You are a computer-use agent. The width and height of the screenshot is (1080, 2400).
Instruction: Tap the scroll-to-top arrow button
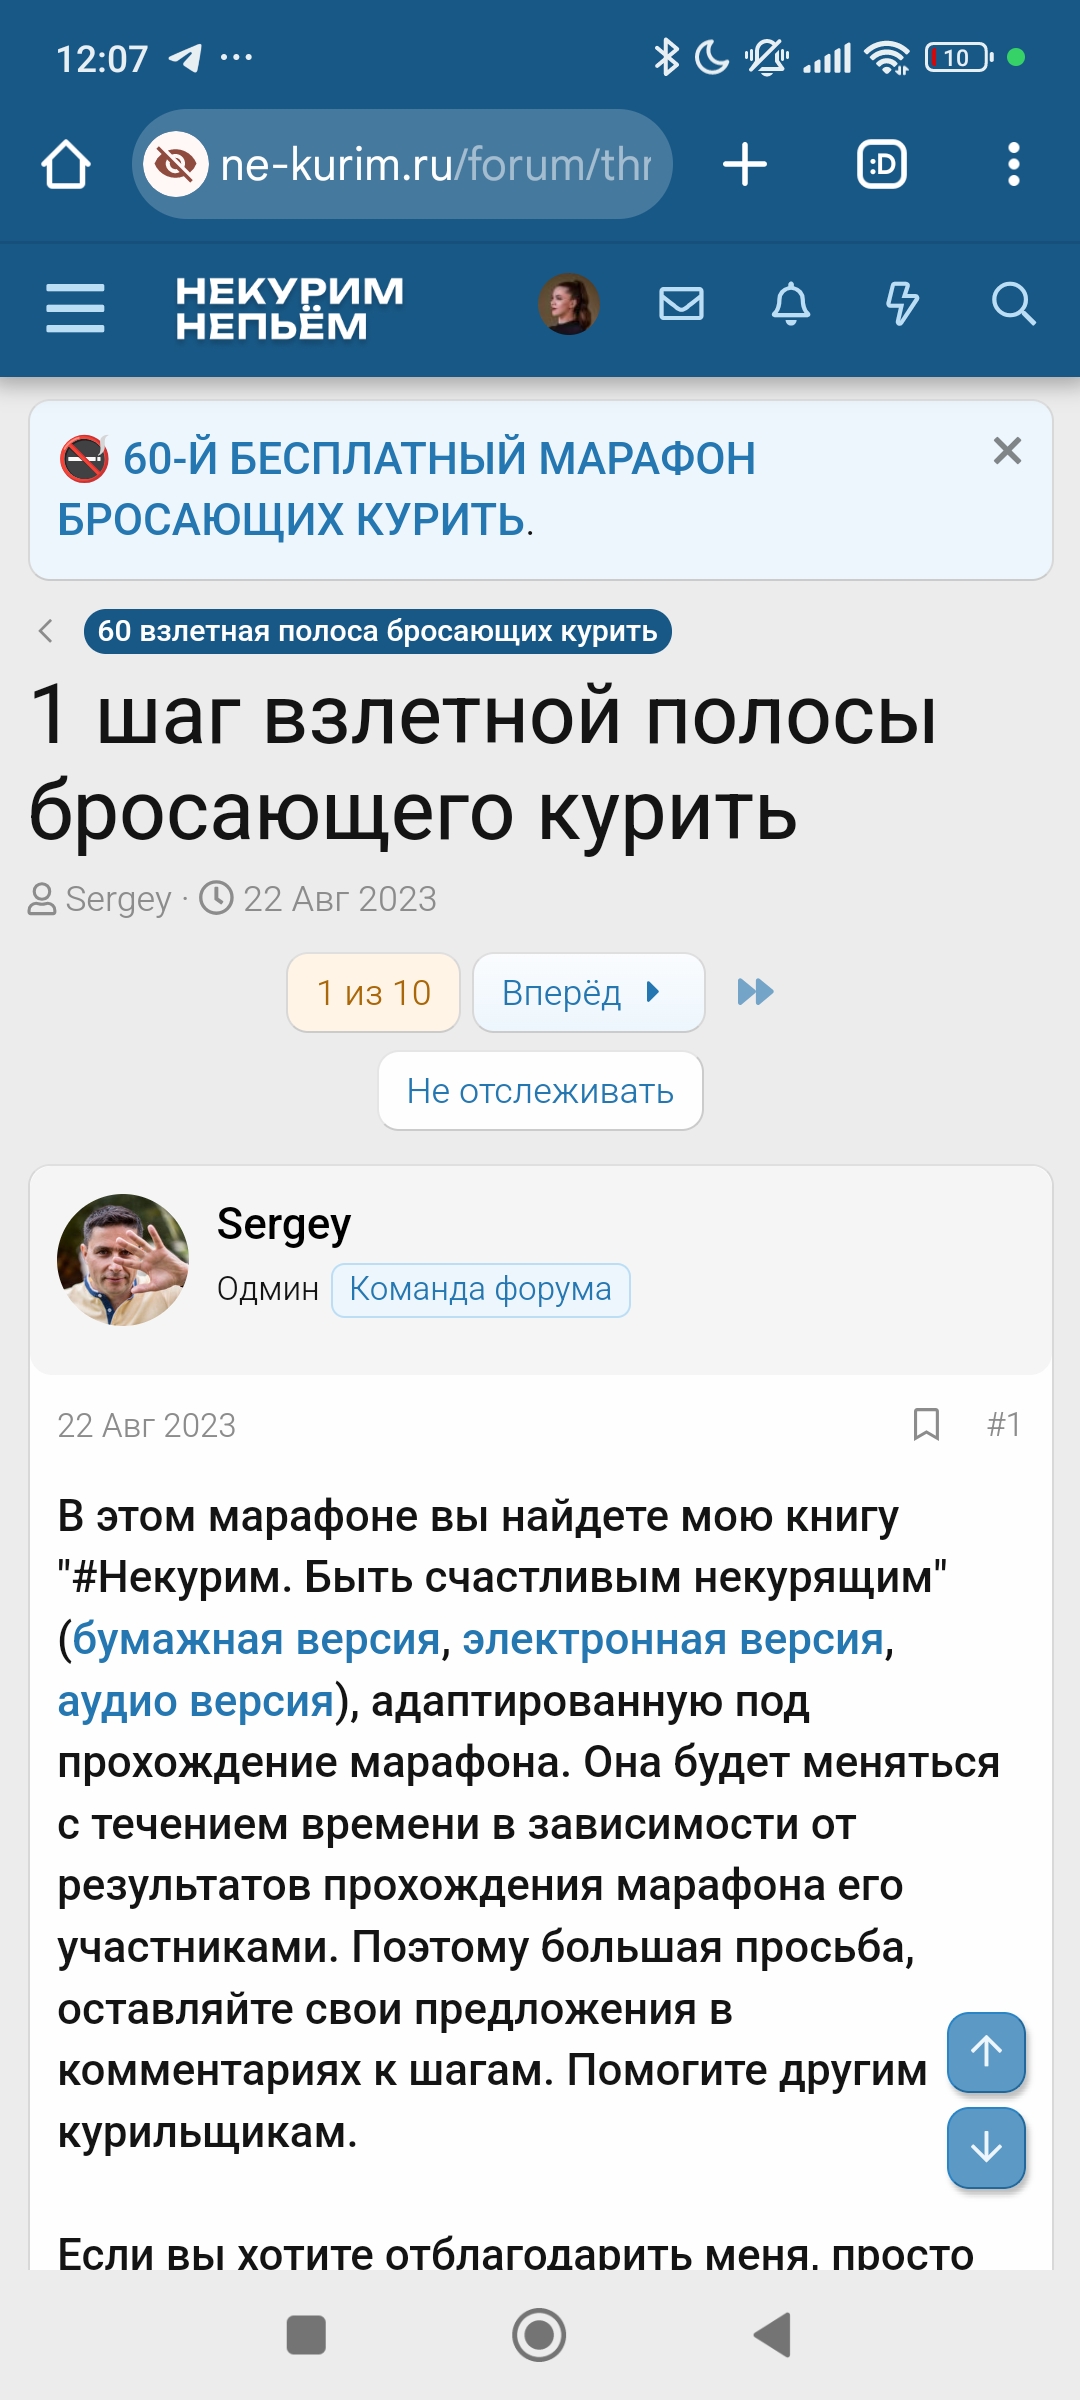coord(986,2052)
